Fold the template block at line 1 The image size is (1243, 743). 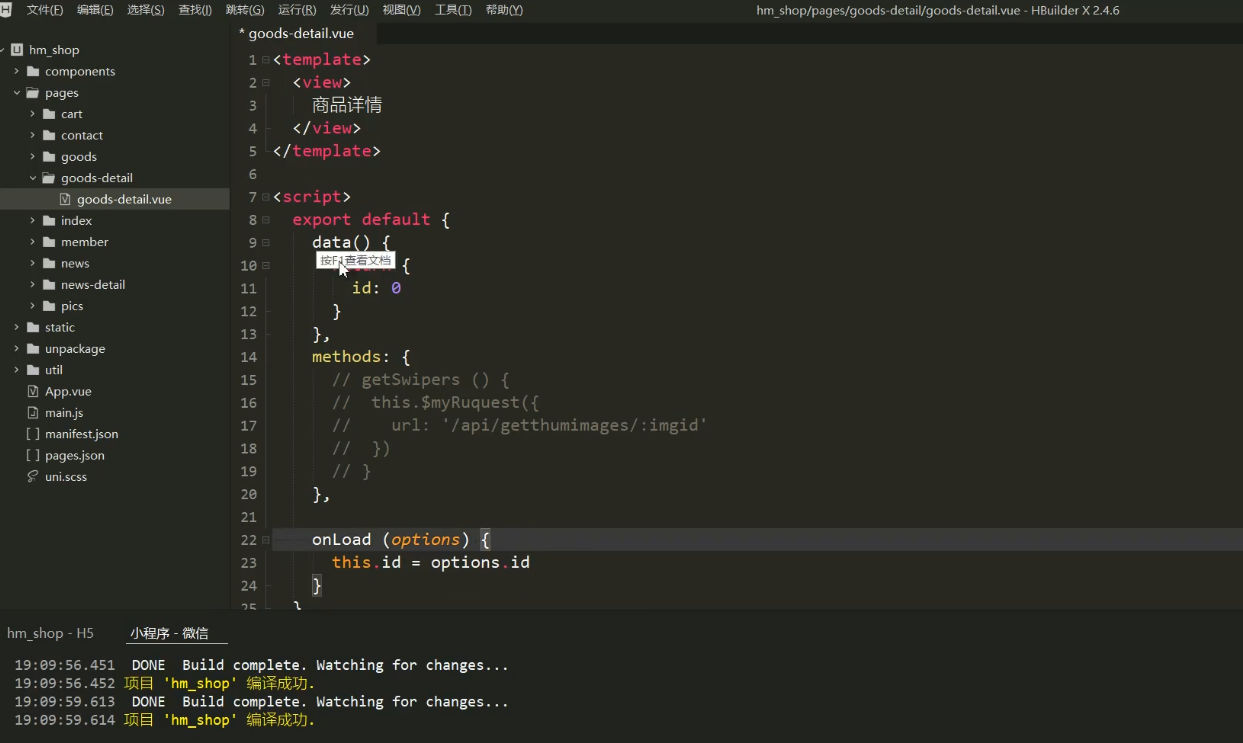click(x=265, y=60)
